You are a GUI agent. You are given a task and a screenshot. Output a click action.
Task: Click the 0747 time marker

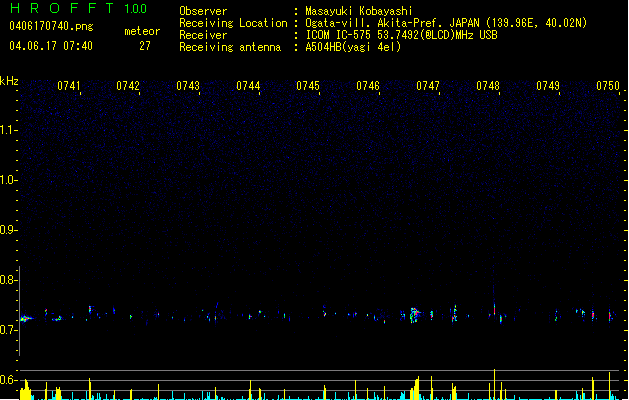click(x=428, y=86)
